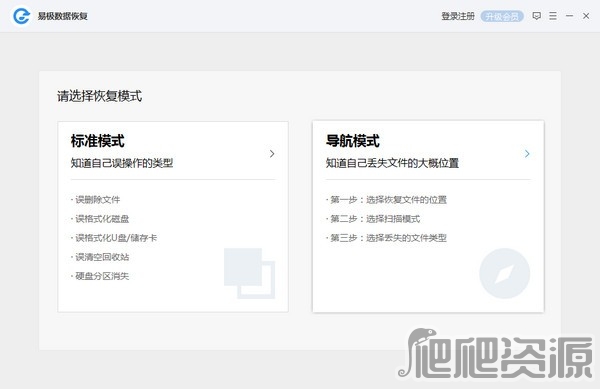
Task: Click the compass icon in 导航模式
Action: pos(504,273)
